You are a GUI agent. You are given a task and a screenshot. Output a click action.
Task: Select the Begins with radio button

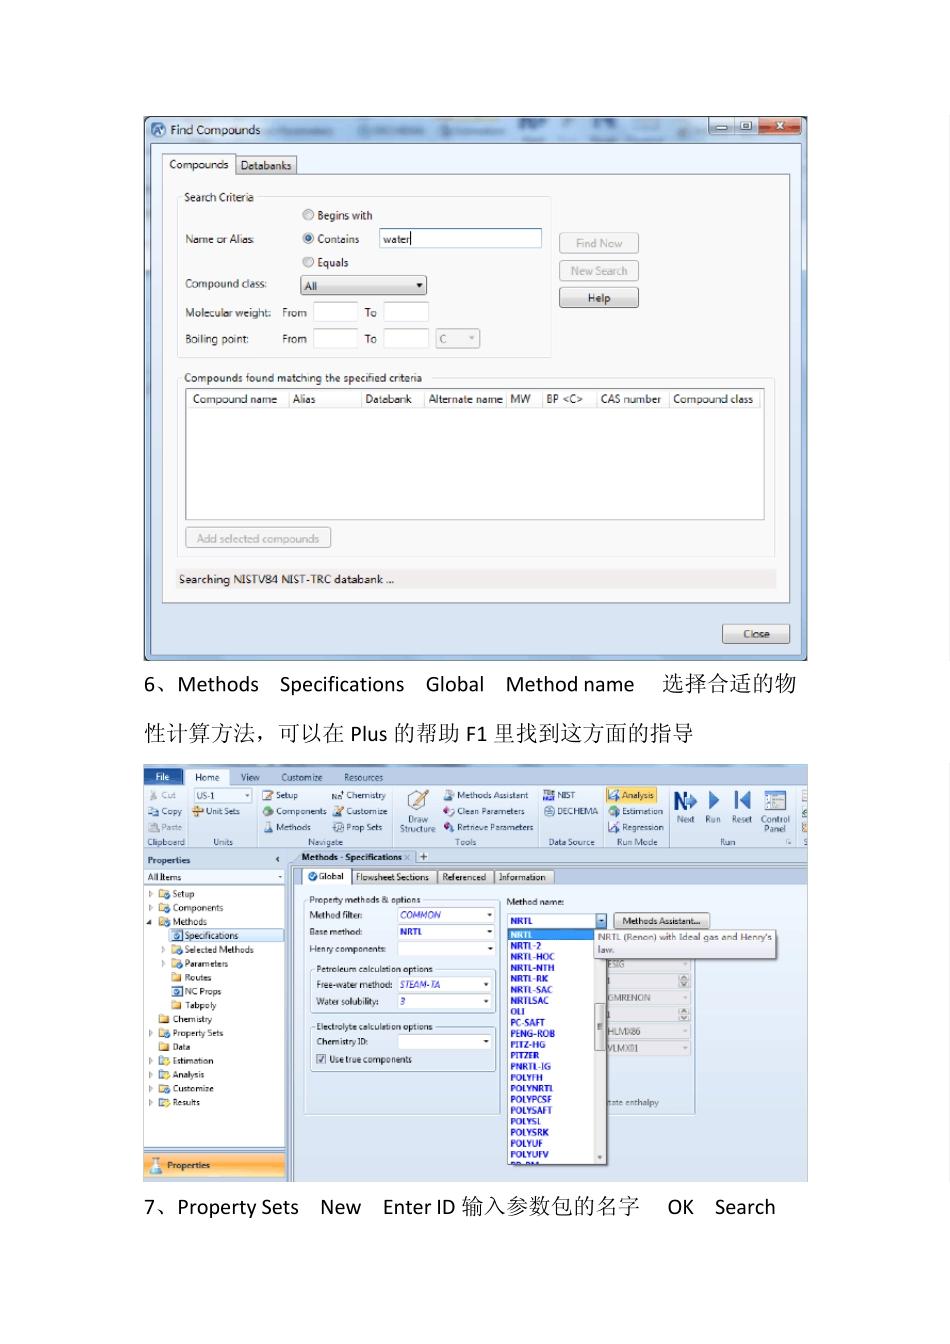308,215
